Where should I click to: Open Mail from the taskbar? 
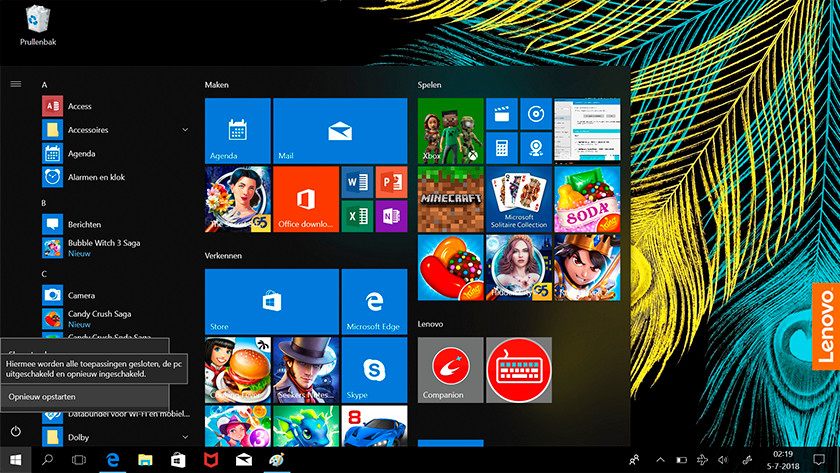[x=244, y=460]
